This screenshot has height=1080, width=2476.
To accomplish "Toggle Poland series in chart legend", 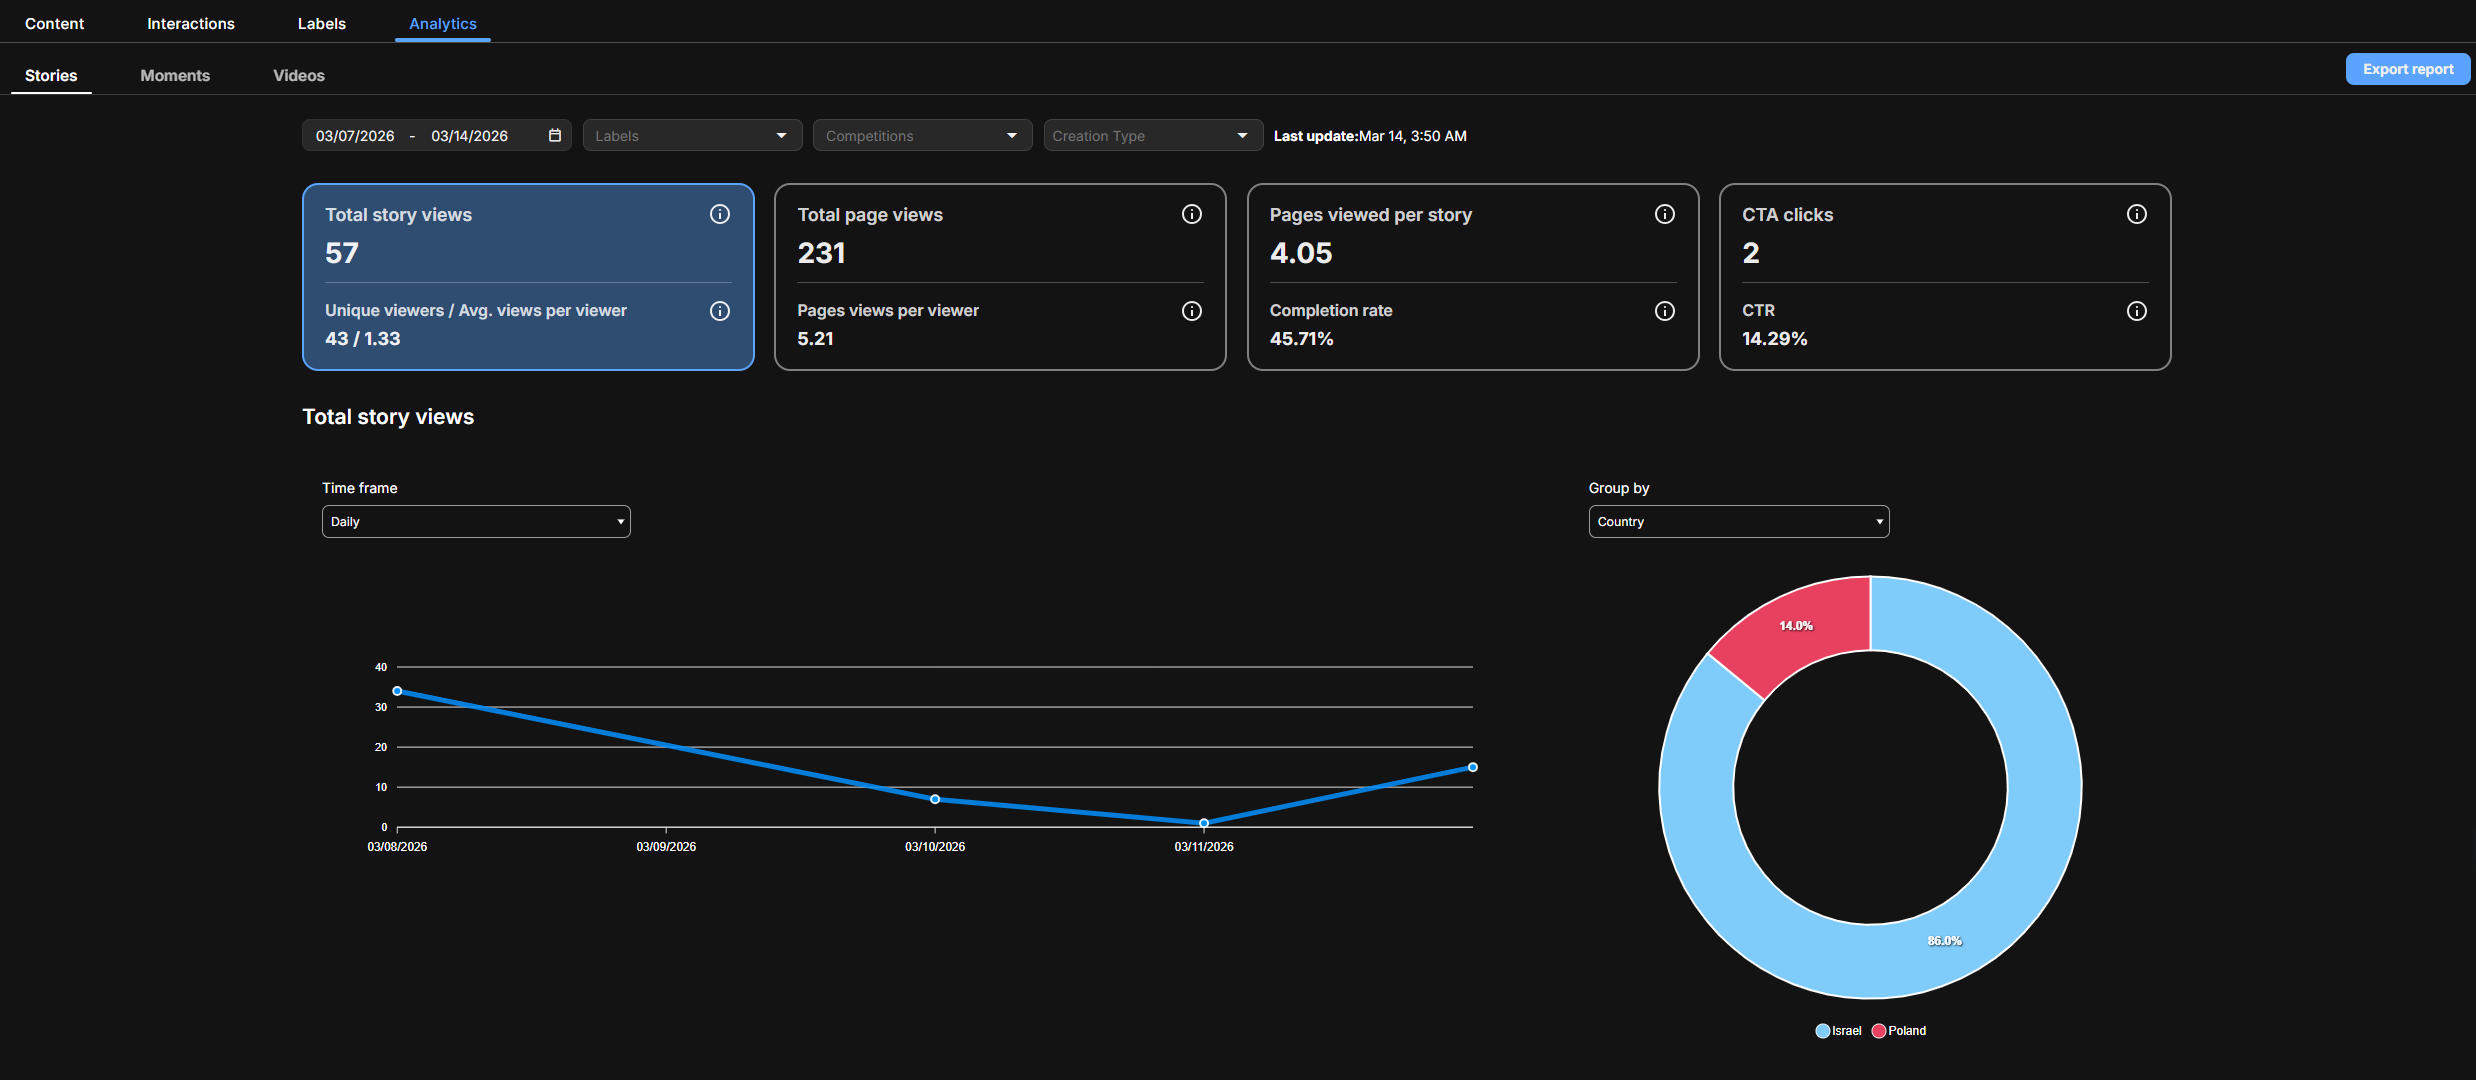I will pyautogui.click(x=1899, y=1031).
